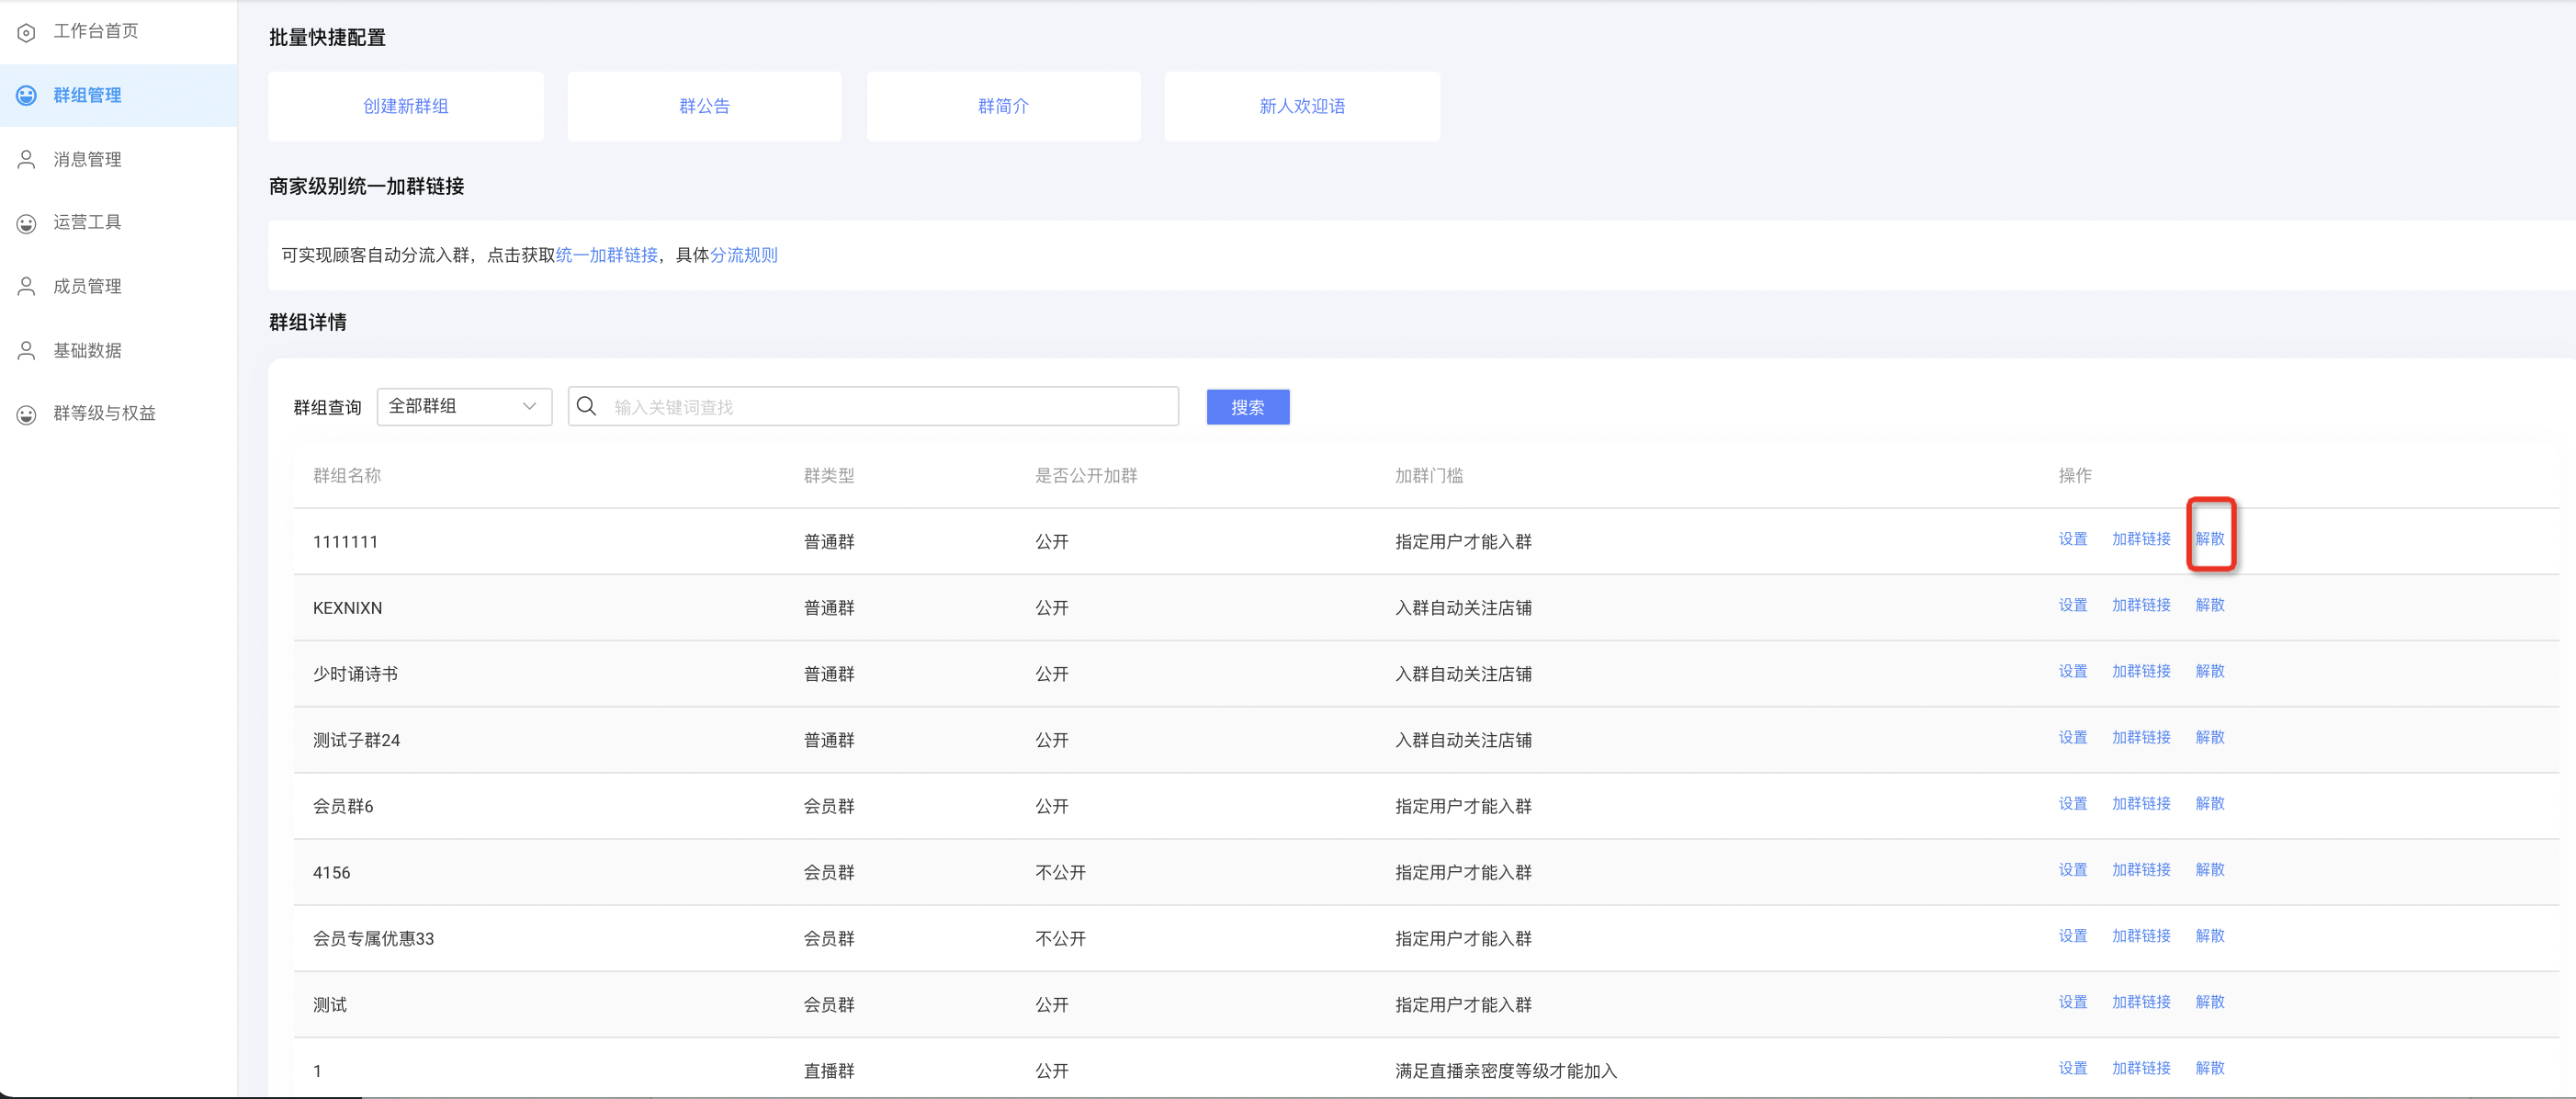2576x1099 pixels.
Task: Click the blue 搜索 button
Action: click(1248, 407)
